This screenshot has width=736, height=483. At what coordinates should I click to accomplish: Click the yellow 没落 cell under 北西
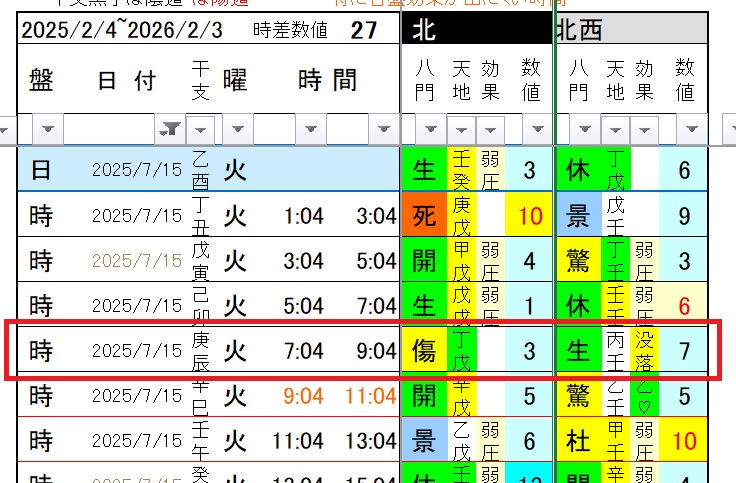(646, 350)
